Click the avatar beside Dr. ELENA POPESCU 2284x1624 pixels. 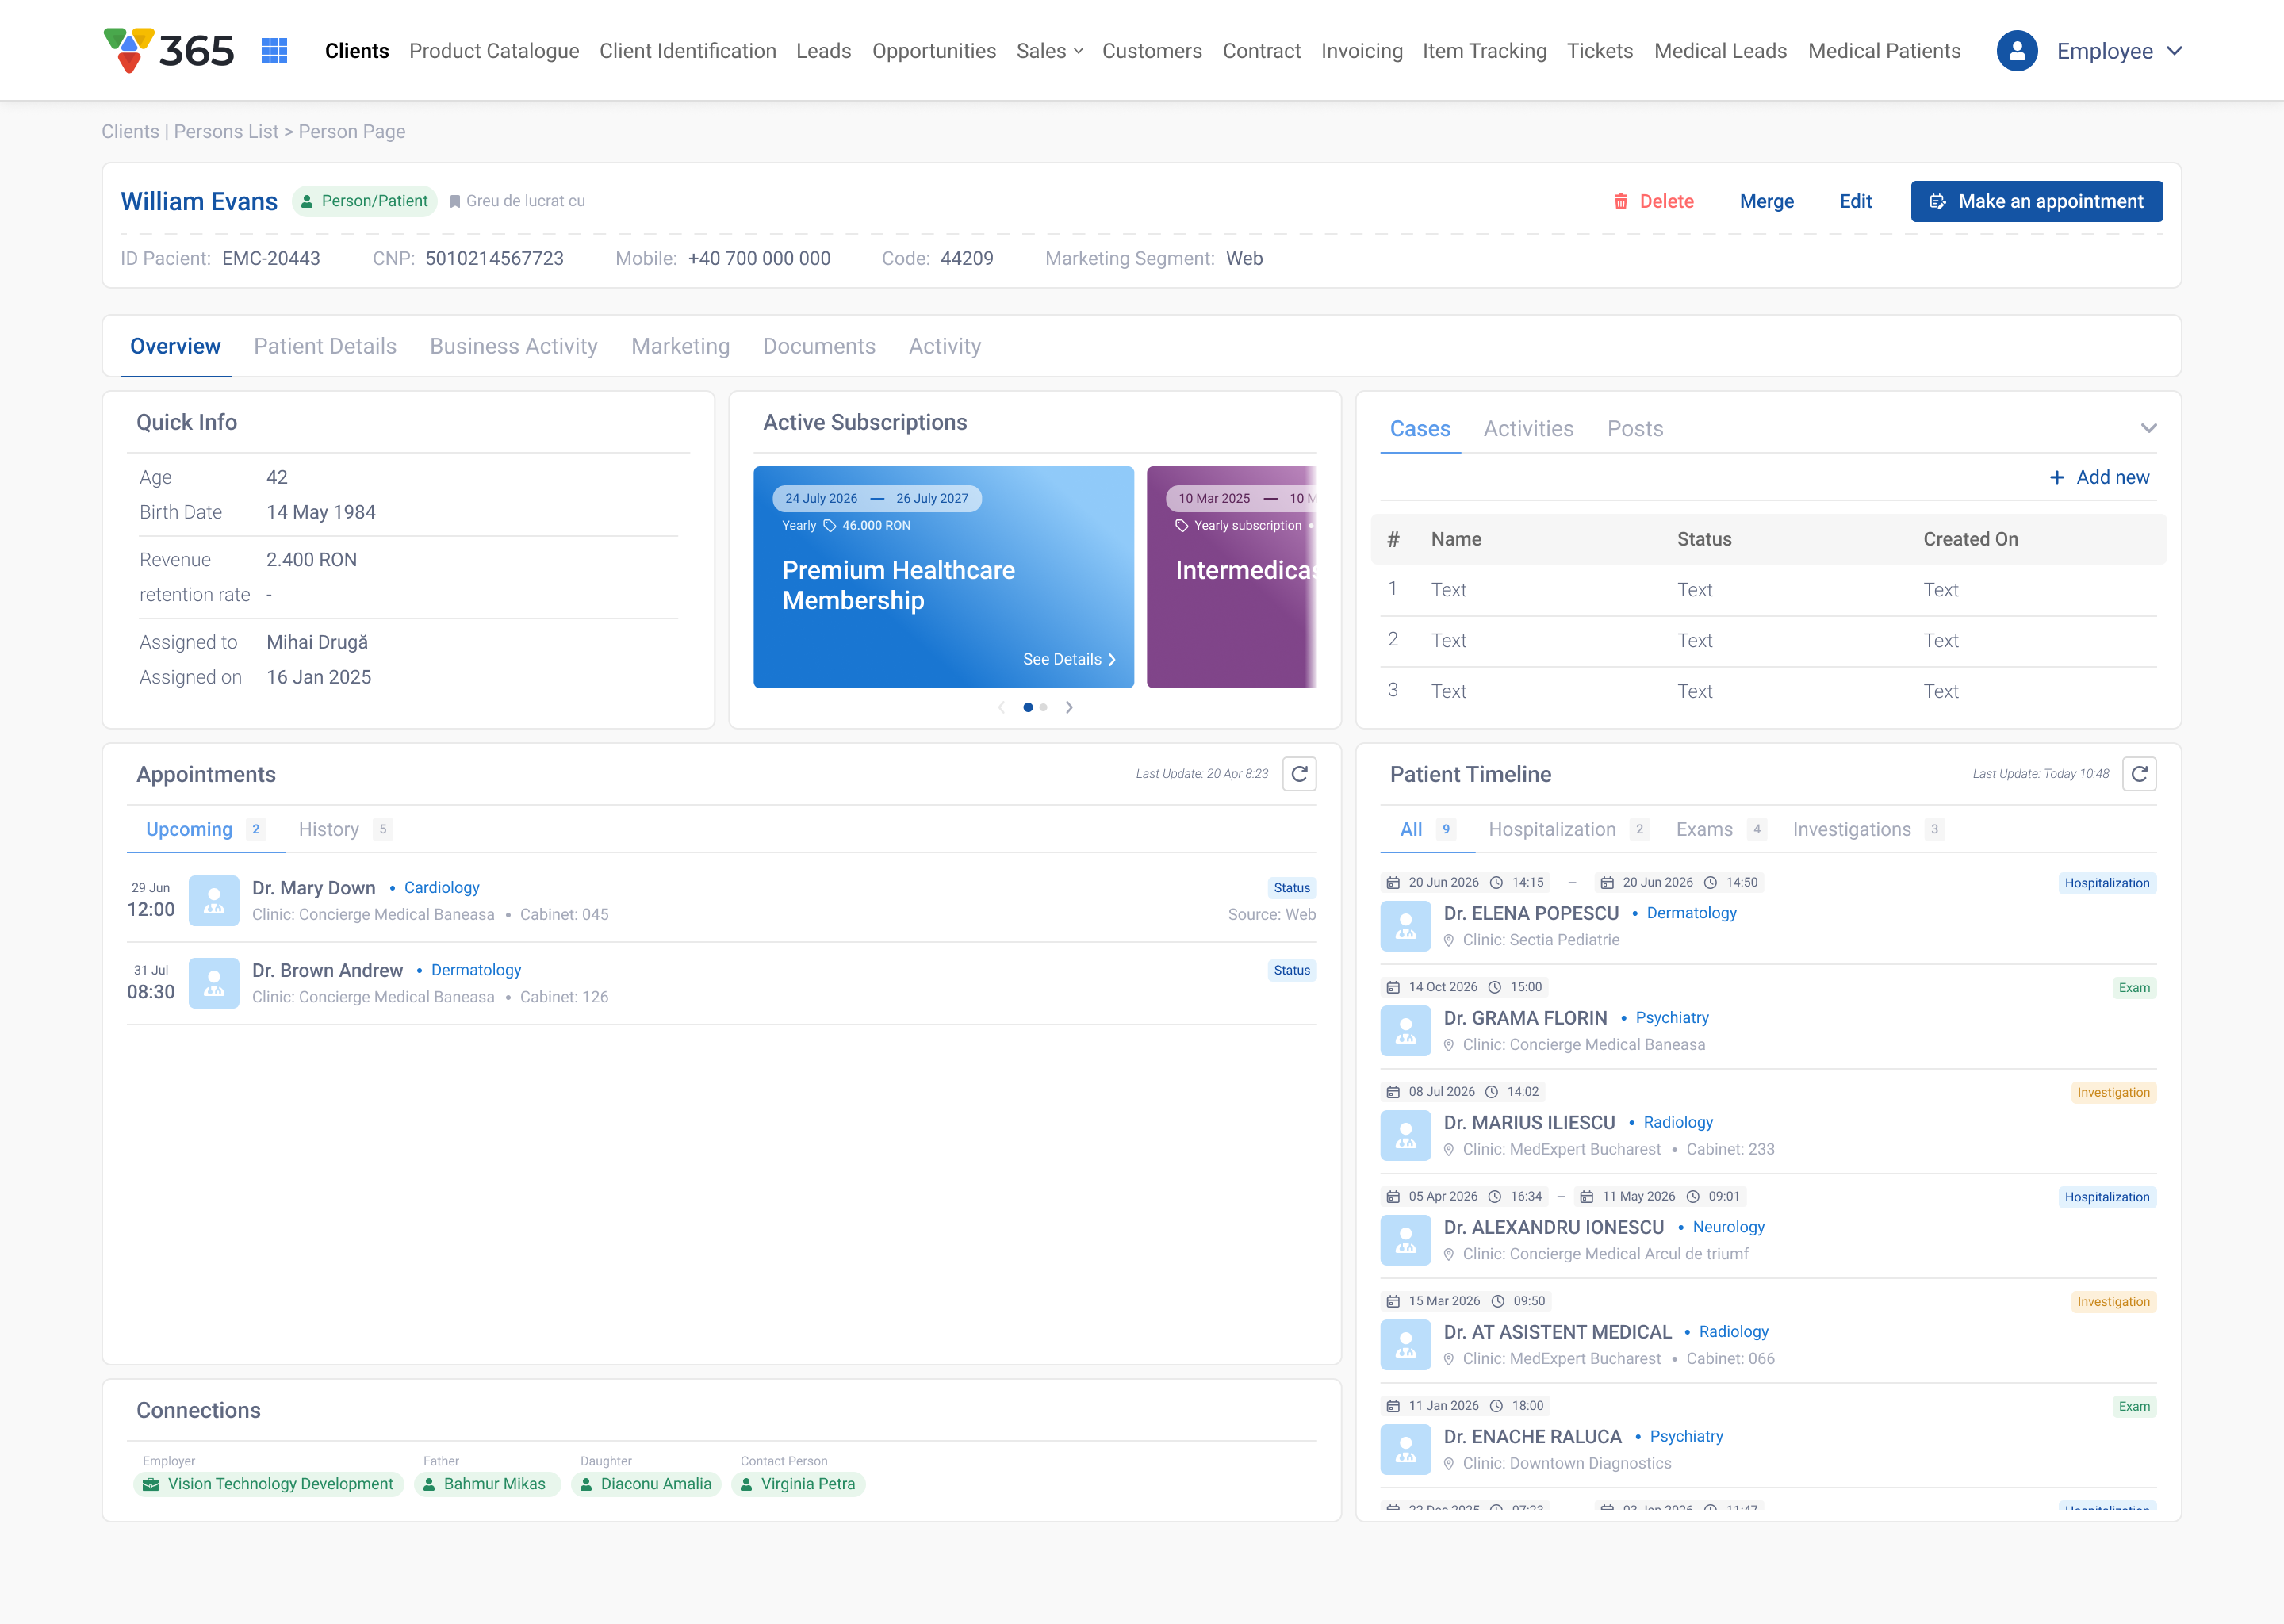point(1405,926)
